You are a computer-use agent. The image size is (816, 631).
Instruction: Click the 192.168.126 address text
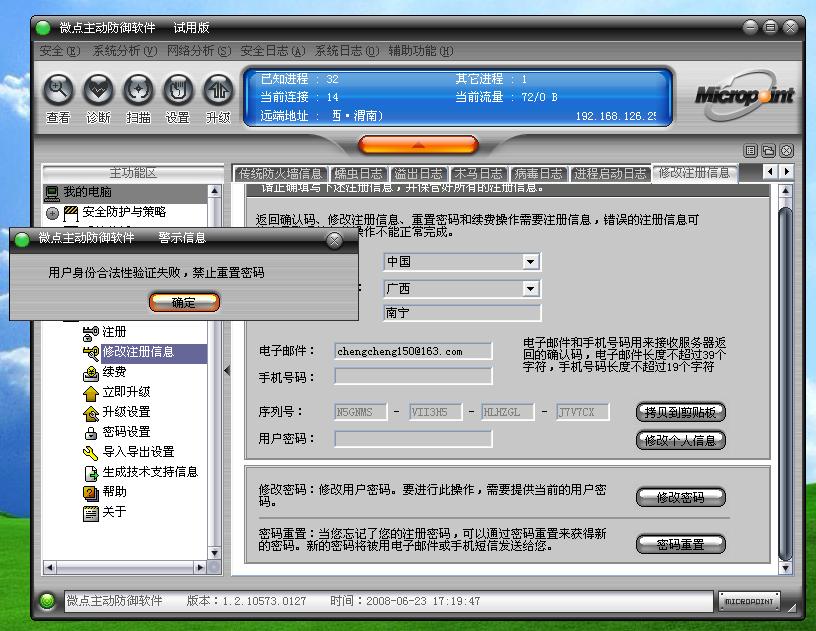(616, 116)
